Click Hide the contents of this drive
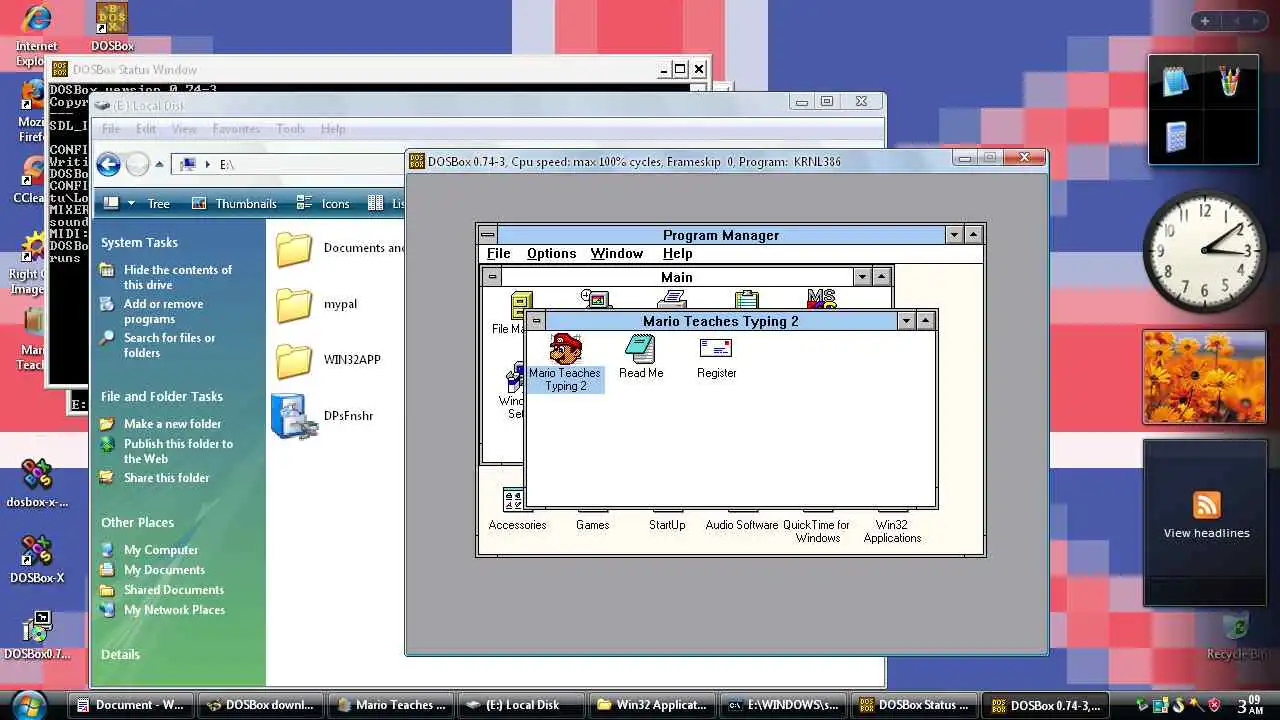This screenshot has height=720, width=1280. point(177,277)
